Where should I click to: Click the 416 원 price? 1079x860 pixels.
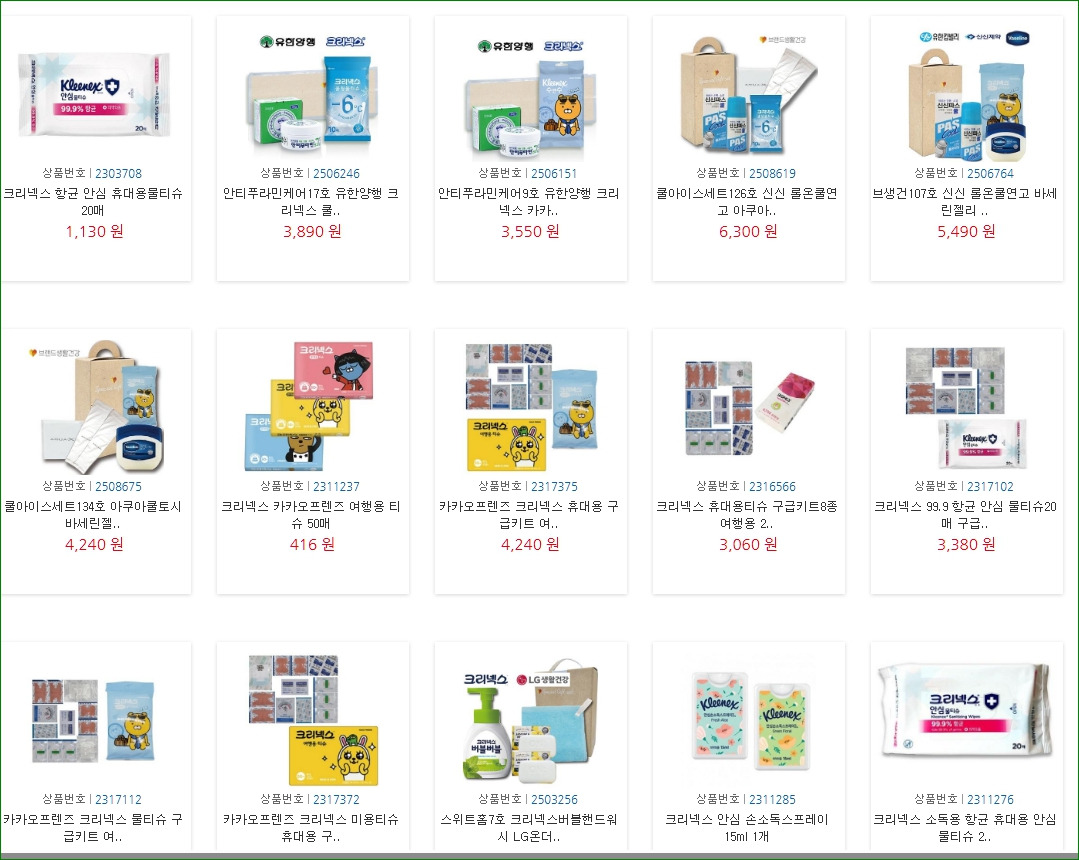point(312,544)
